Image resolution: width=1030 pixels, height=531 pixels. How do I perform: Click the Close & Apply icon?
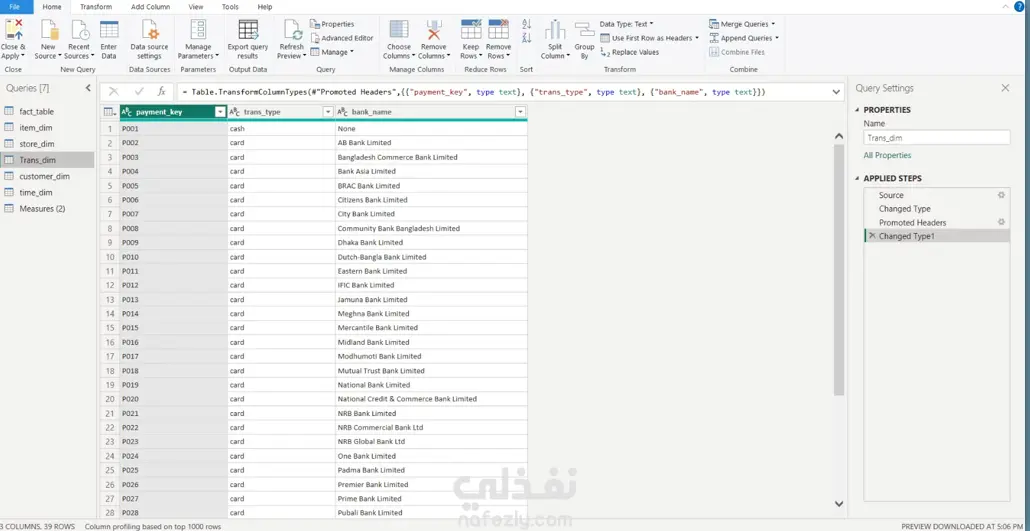click(x=13, y=30)
